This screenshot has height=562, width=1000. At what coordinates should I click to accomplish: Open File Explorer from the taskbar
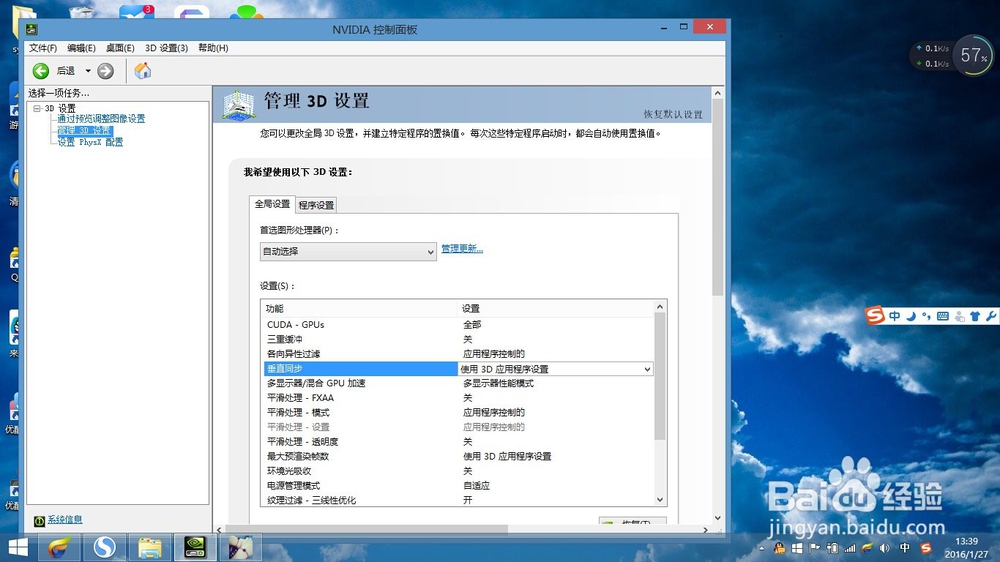click(150, 547)
